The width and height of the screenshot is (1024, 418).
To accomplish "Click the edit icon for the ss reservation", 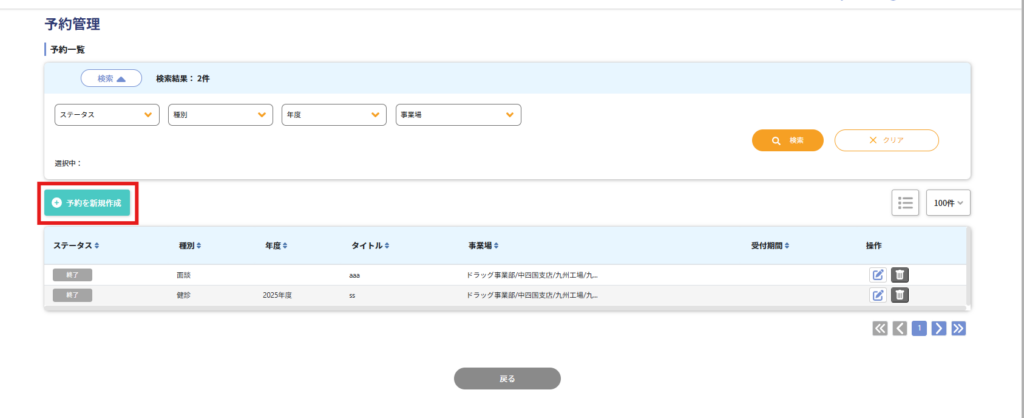I will [877, 295].
